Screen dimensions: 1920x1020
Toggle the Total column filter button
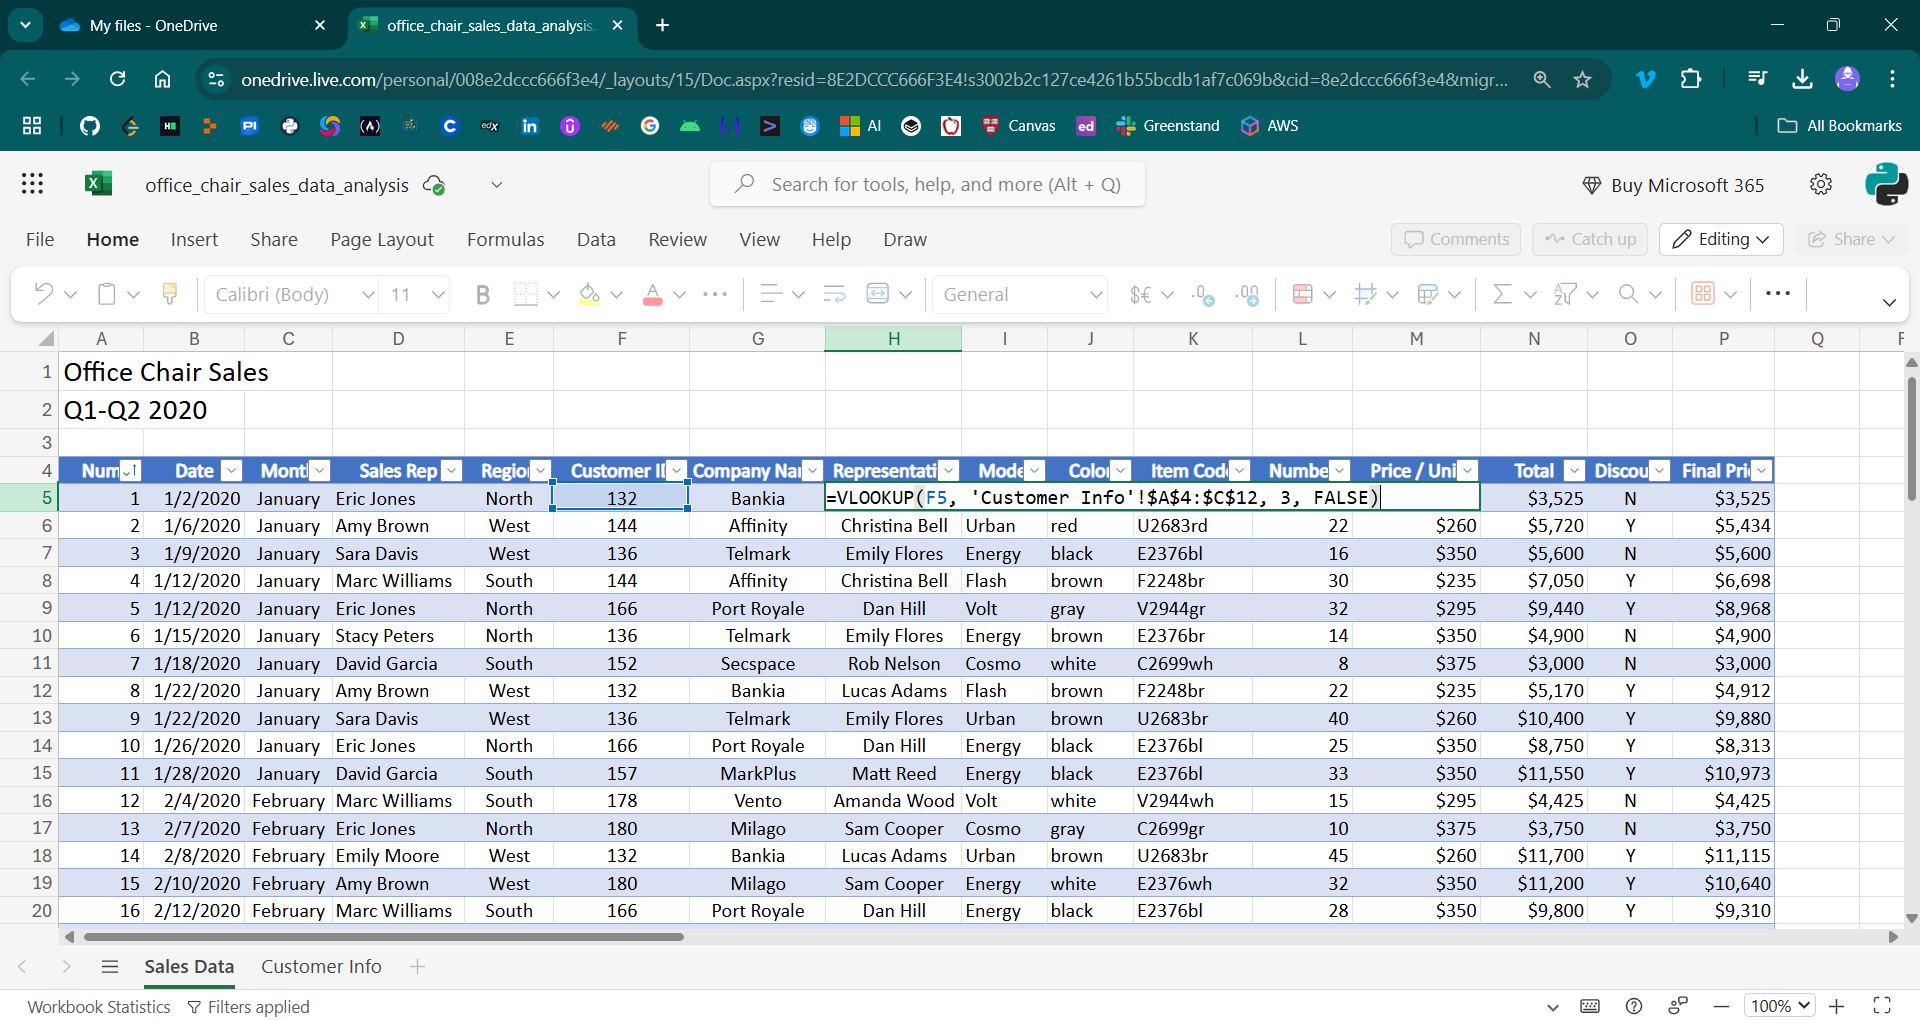[1574, 471]
